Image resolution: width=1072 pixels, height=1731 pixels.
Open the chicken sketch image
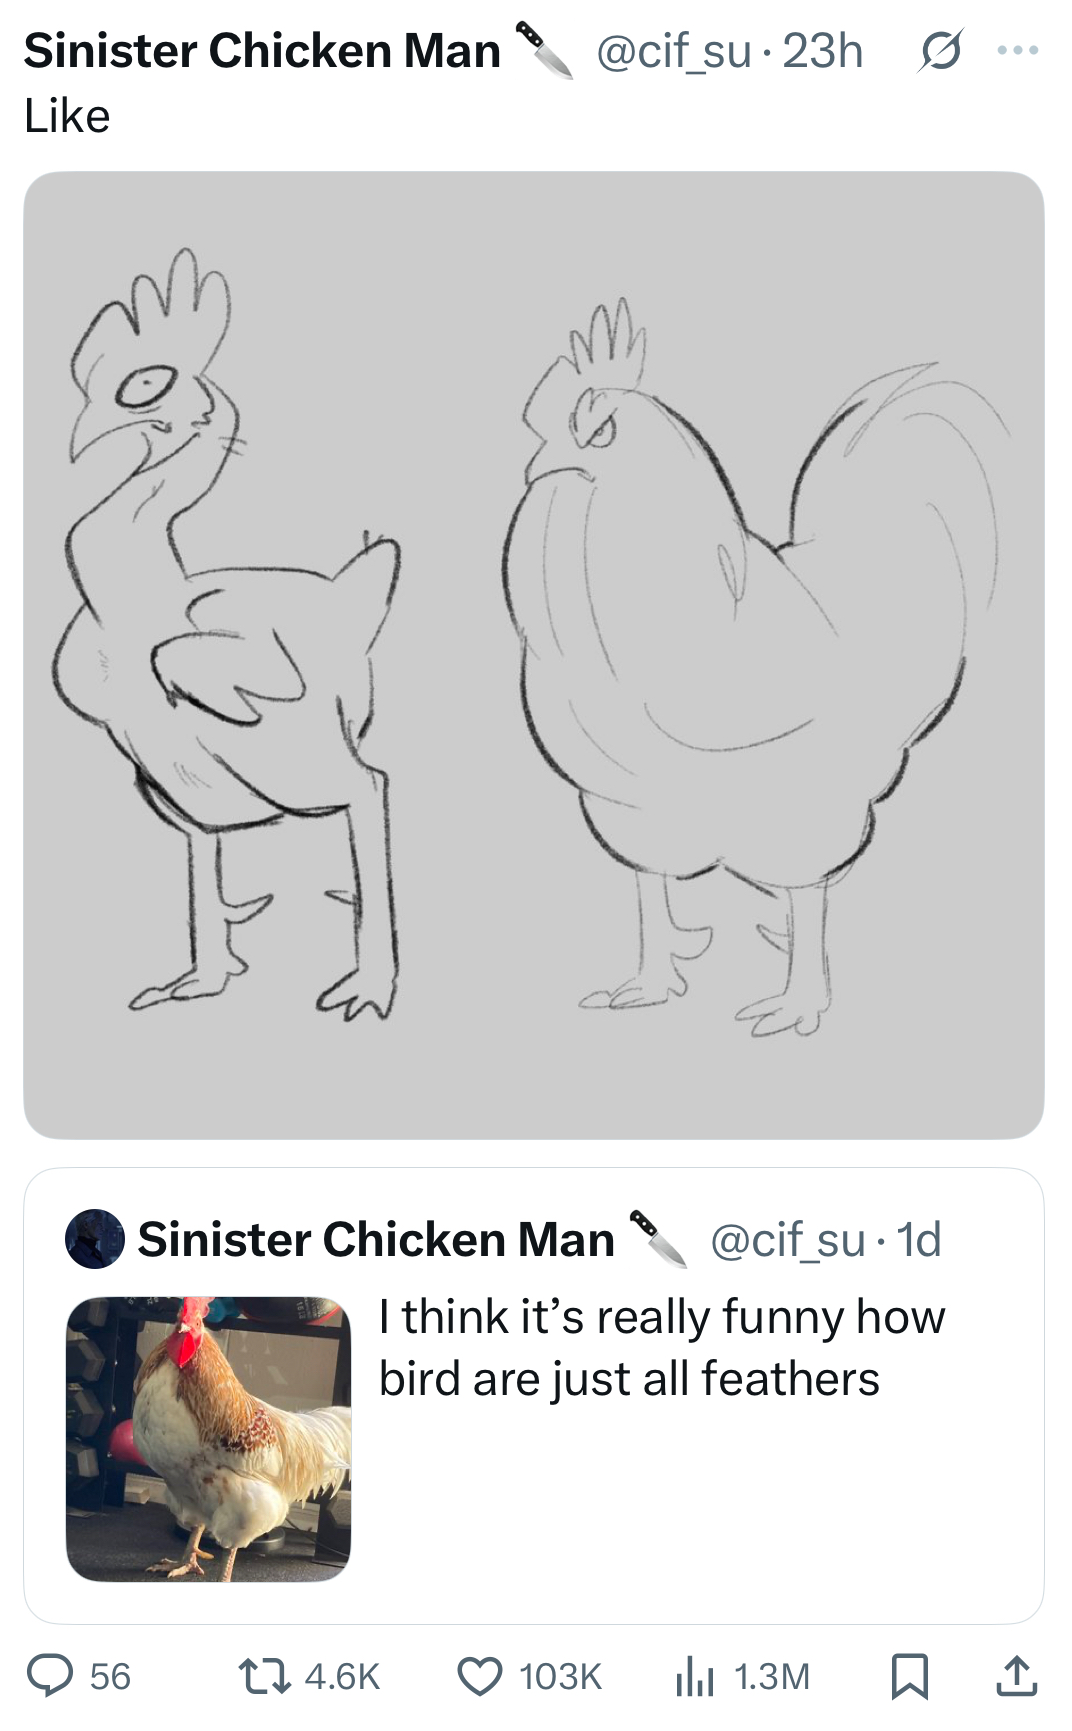coord(534,655)
